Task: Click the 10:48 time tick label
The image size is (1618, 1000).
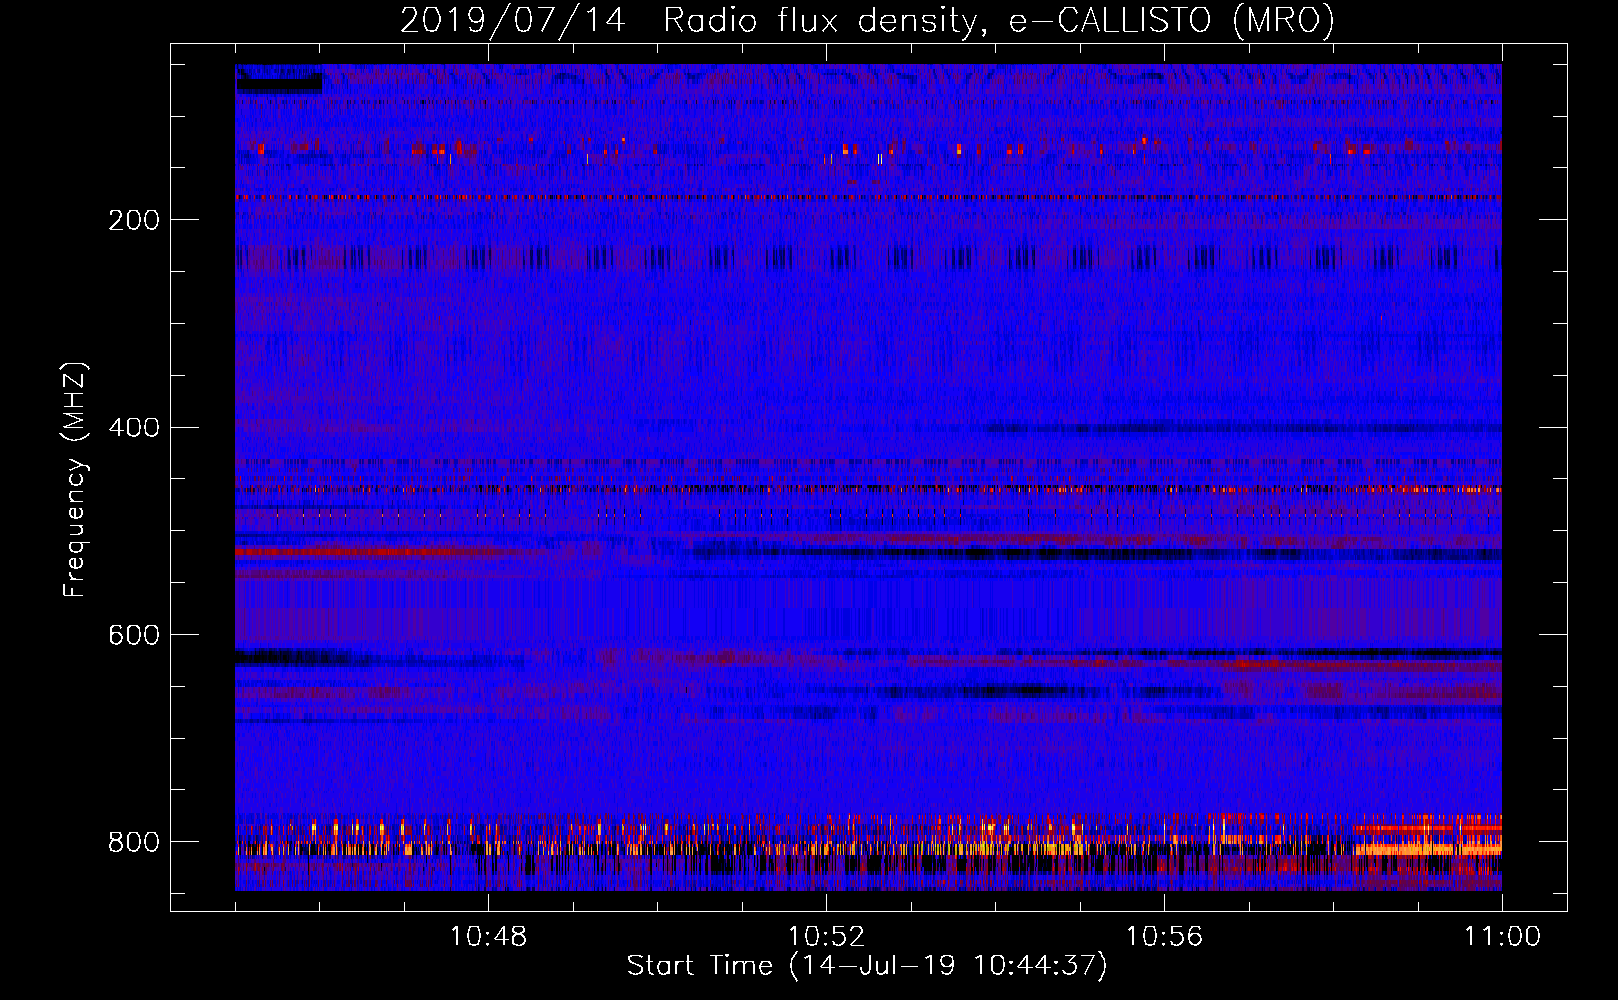Action: click(x=488, y=937)
